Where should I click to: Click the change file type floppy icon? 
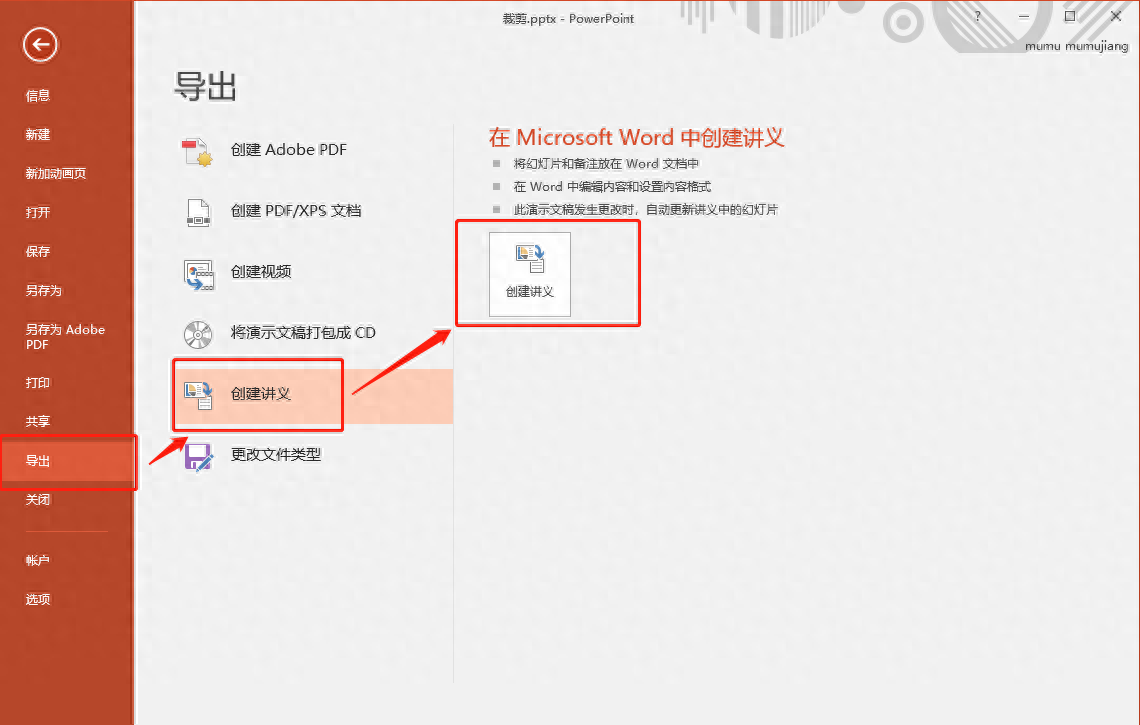198,457
